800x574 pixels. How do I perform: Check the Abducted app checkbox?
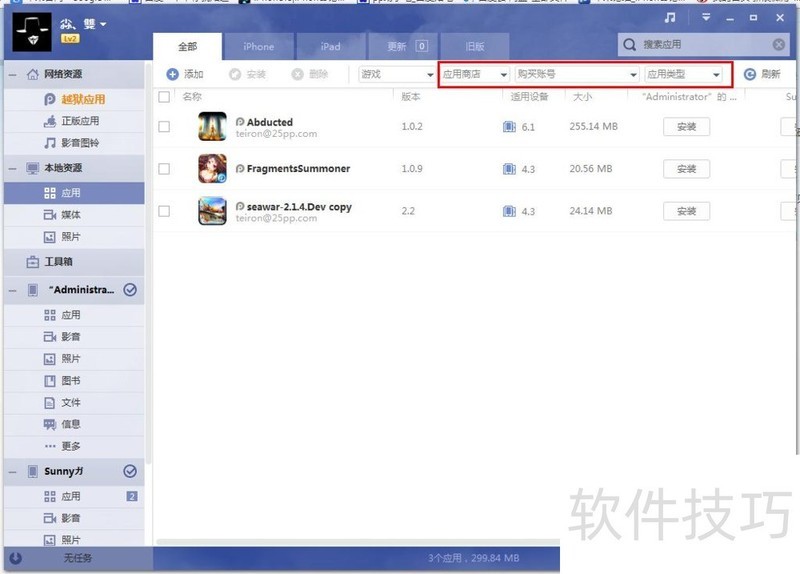pos(164,127)
